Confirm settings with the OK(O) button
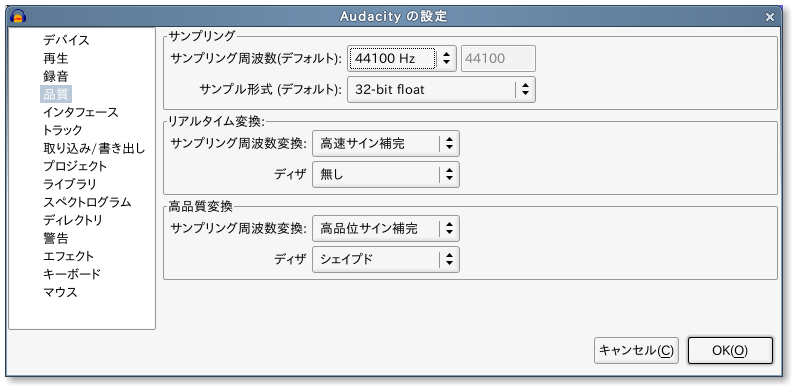This screenshot has height=386, width=792. 730,351
